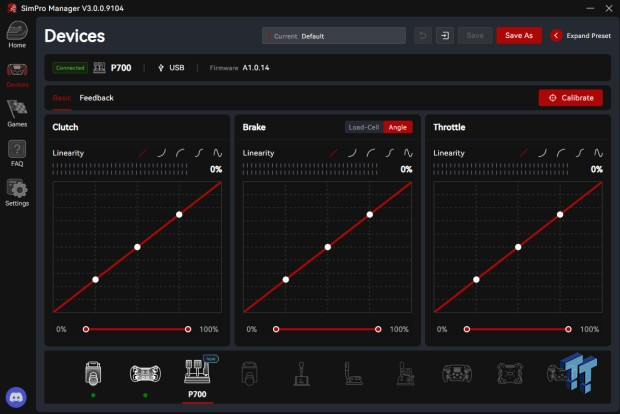This screenshot has width=620, height=414.
Task: Select the gear shifter device icon
Action: coord(301,374)
